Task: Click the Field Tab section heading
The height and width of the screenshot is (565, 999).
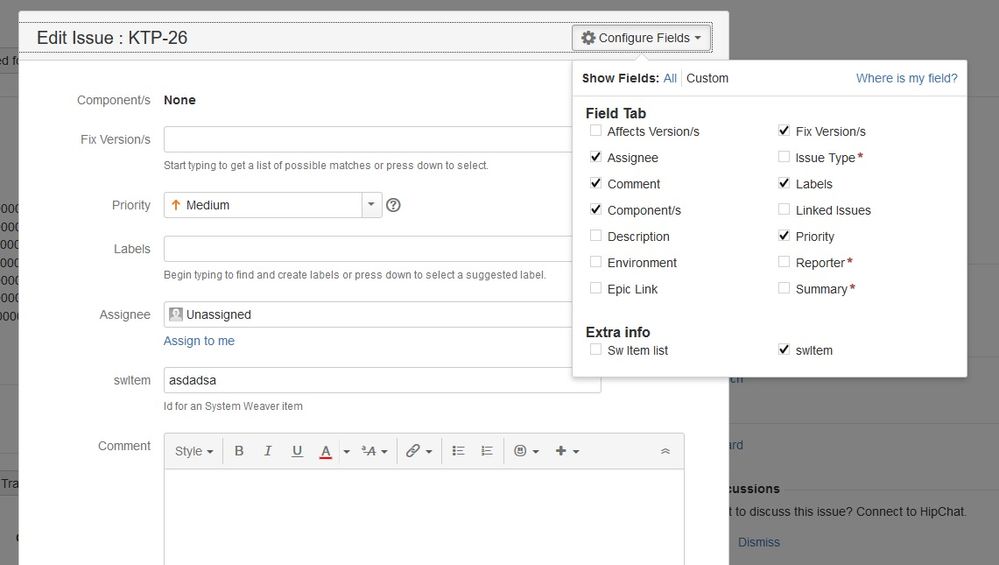Action: (x=615, y=113)
